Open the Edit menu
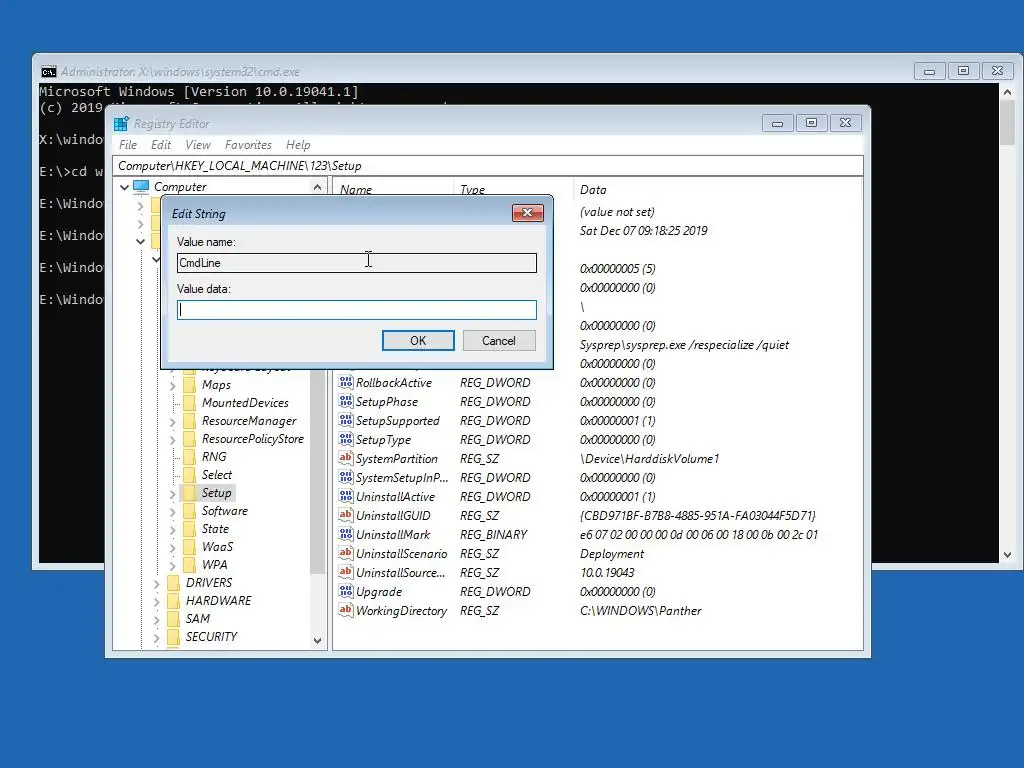This screenshot has width=1024, height=768. (161, 145)
